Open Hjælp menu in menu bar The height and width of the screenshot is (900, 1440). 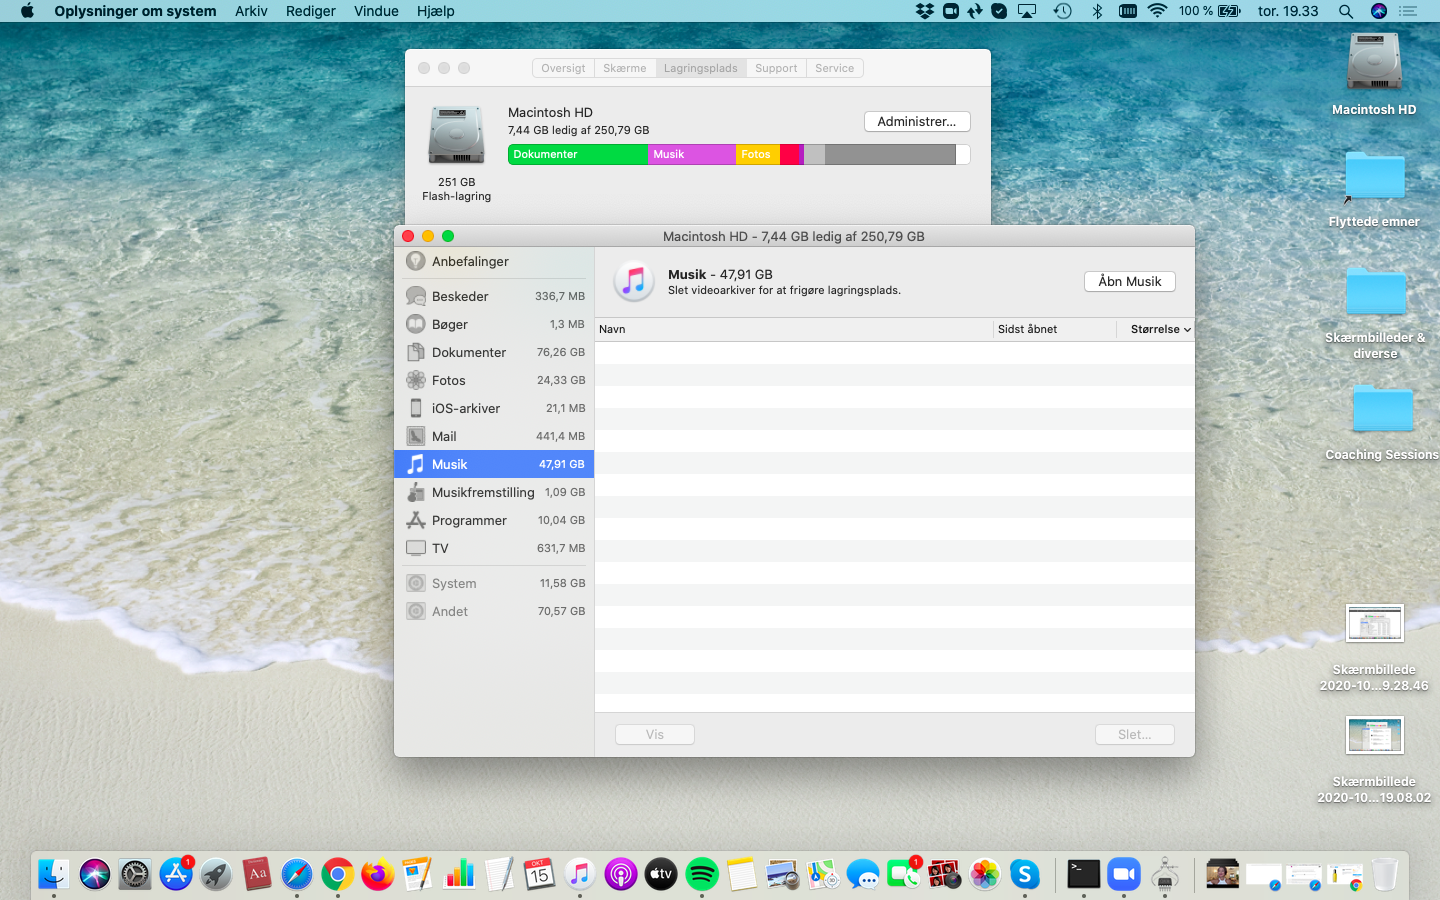click(x=435, y=11)
